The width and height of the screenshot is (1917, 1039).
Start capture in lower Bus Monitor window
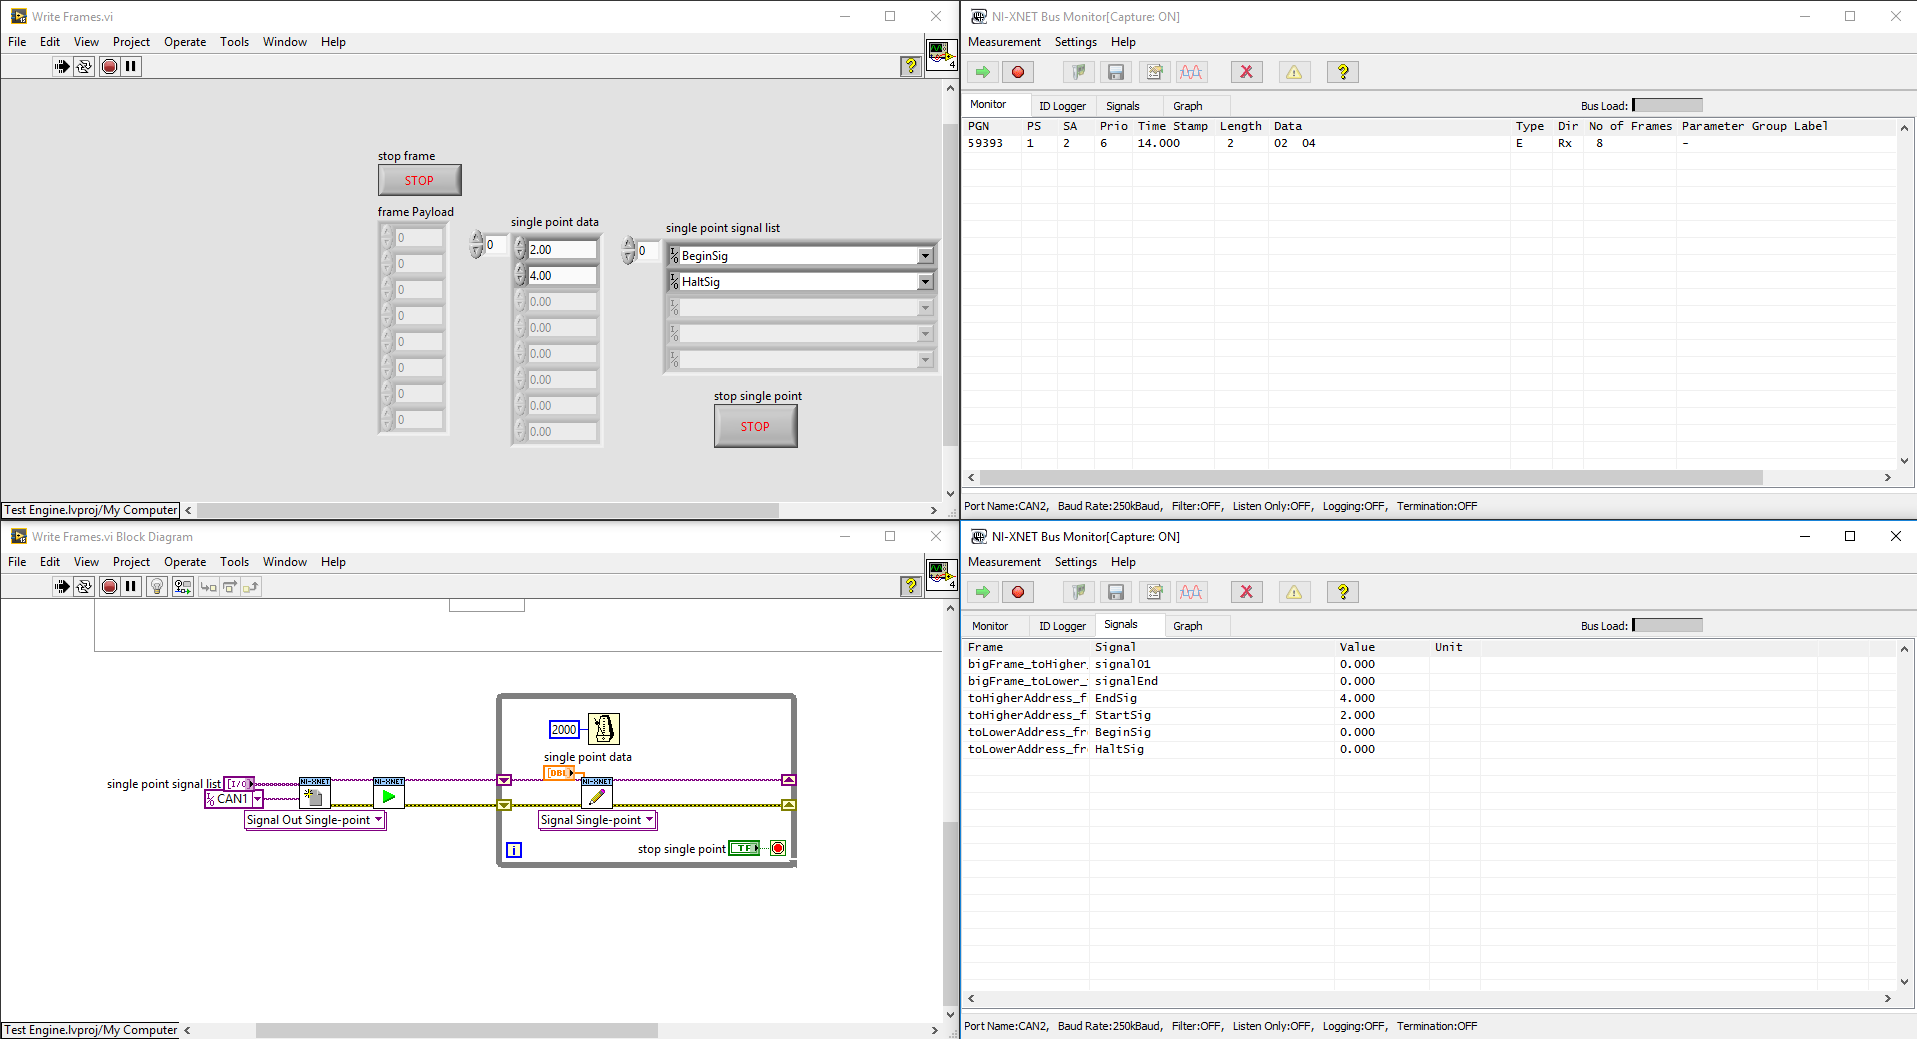(x=983, y=592)
